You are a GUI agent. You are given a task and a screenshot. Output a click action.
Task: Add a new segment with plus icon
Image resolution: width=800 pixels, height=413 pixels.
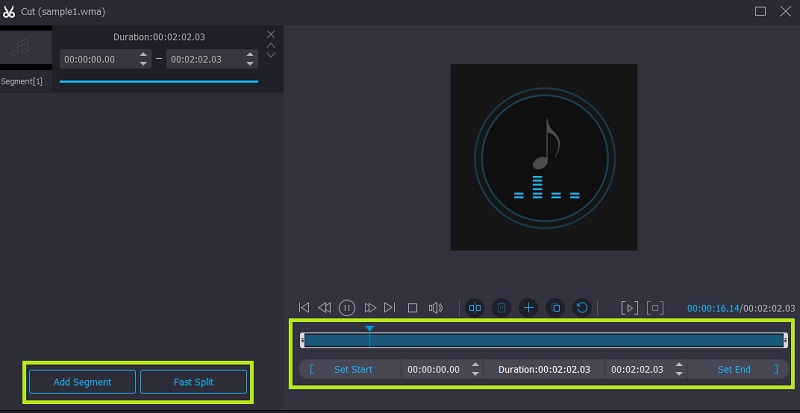click(x=528, y=308)
